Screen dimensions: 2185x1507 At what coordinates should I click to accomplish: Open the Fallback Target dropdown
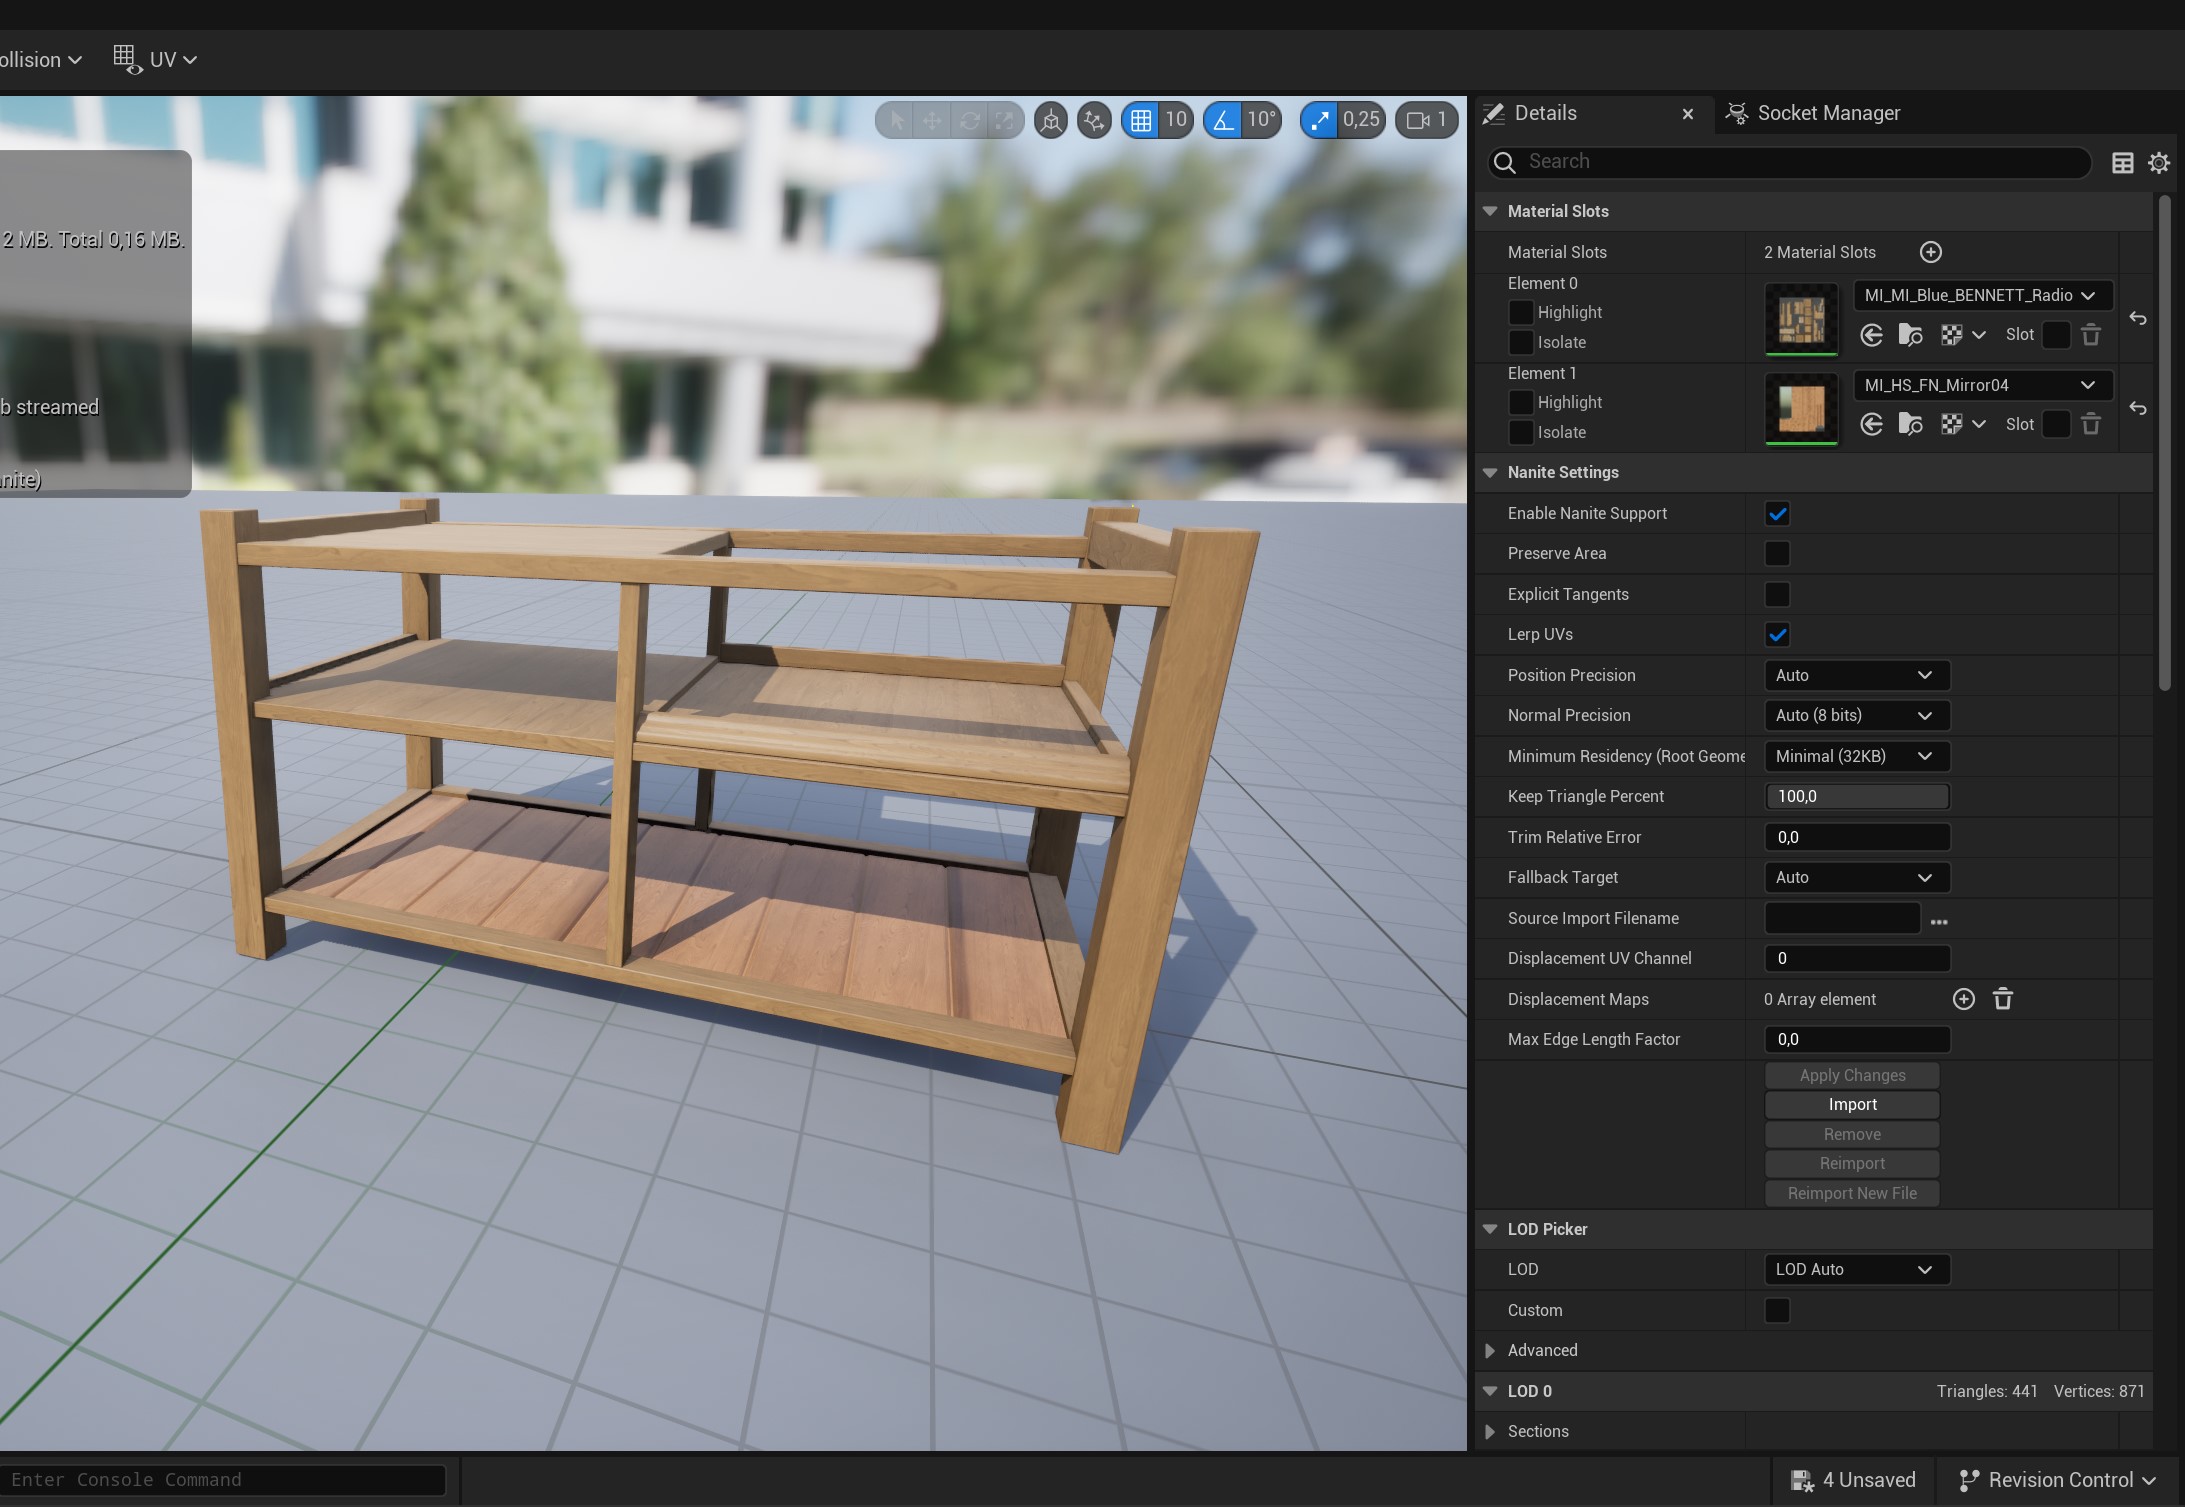(1857, 877)
